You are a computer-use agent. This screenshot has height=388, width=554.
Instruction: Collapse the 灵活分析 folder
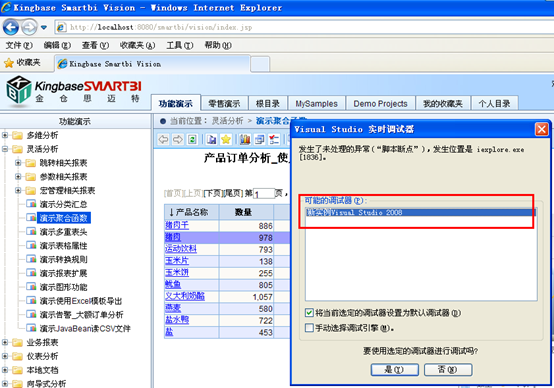point(5,149)
